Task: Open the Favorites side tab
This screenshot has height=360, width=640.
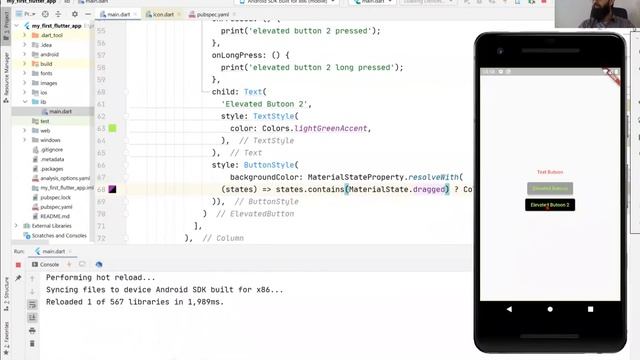Action: pyautogui.click(x=6, y=338)
